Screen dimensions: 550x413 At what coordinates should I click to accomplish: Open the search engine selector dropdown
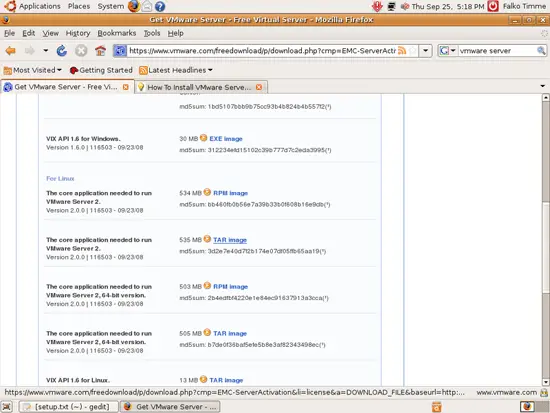448,51
